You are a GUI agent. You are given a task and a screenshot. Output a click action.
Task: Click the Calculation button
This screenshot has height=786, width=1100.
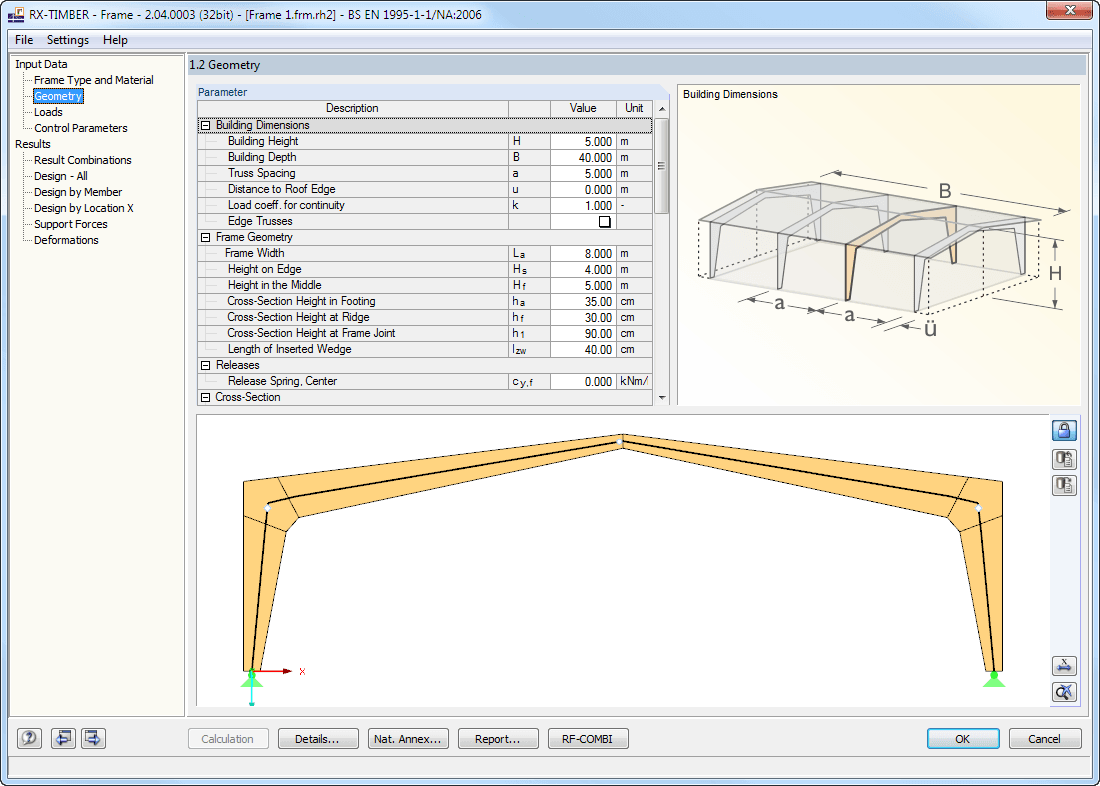[228, 738]
